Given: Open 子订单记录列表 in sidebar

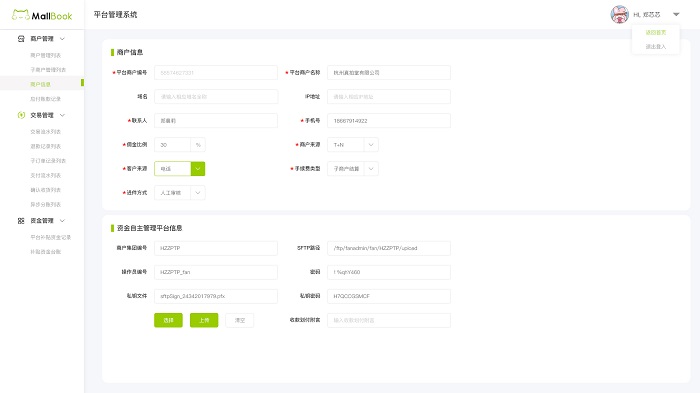Looking at the screenshot, I should pos(48,161).
